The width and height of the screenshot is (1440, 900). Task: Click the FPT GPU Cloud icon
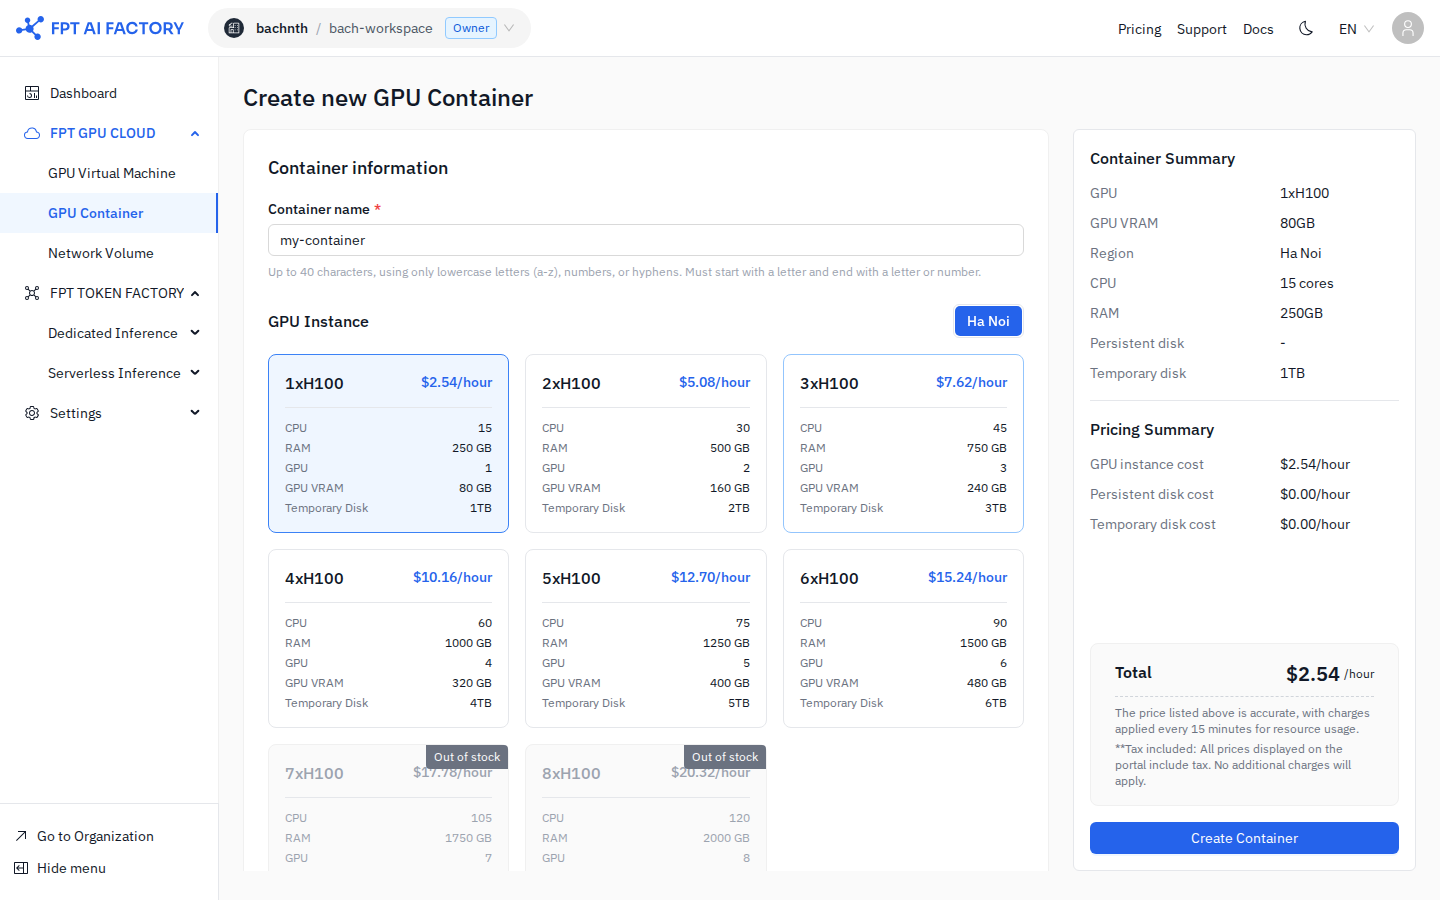coord(32,133)
